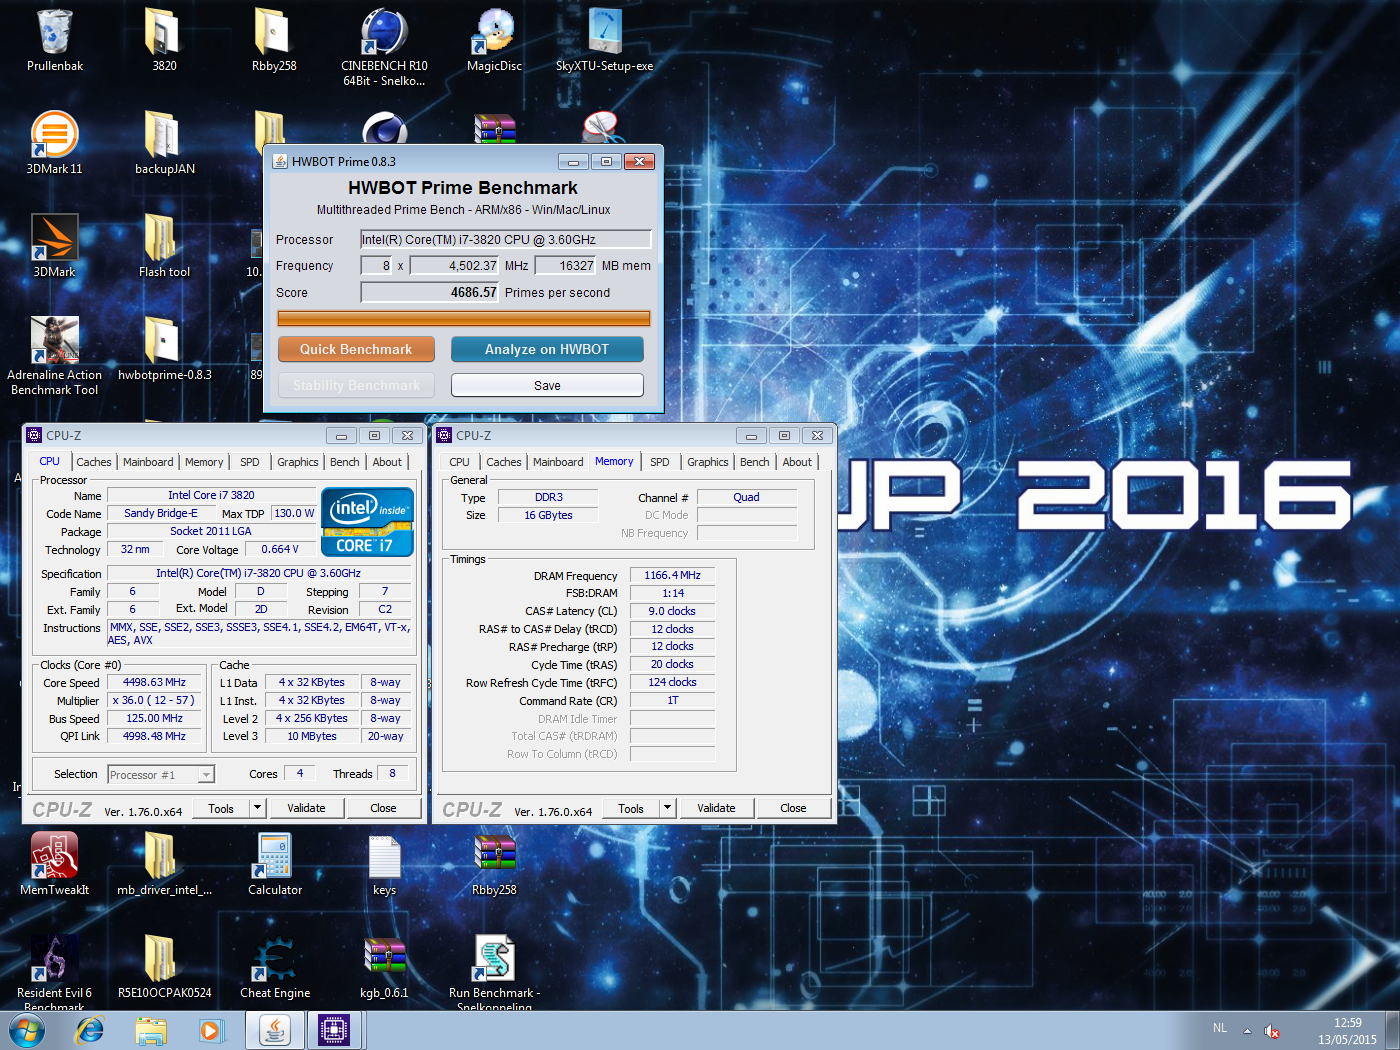
Task: Open the Flash tool folder
Action: (x=164, y=246)
